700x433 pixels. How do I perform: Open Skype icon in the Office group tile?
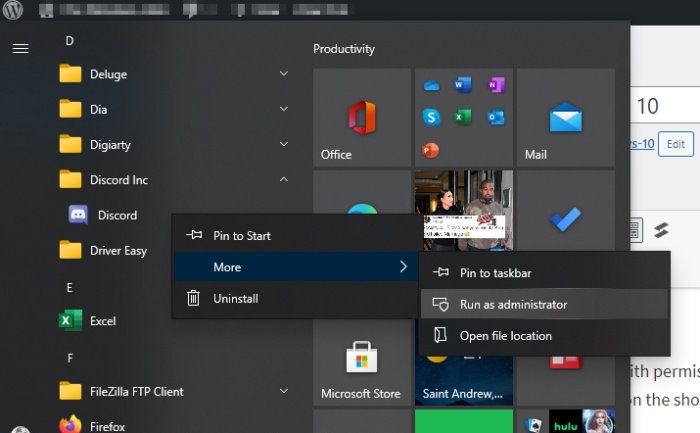[431, 117]
